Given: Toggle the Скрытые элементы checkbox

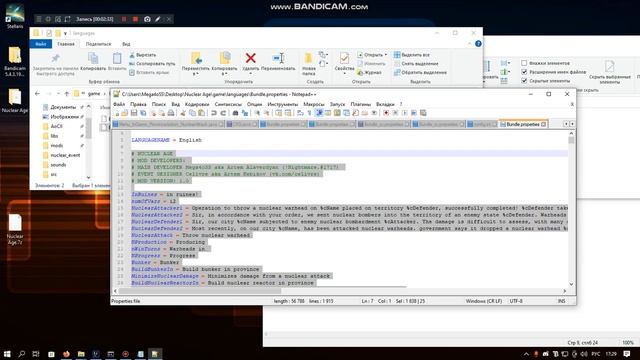Looking at the screenshot, I should [524, 81].
